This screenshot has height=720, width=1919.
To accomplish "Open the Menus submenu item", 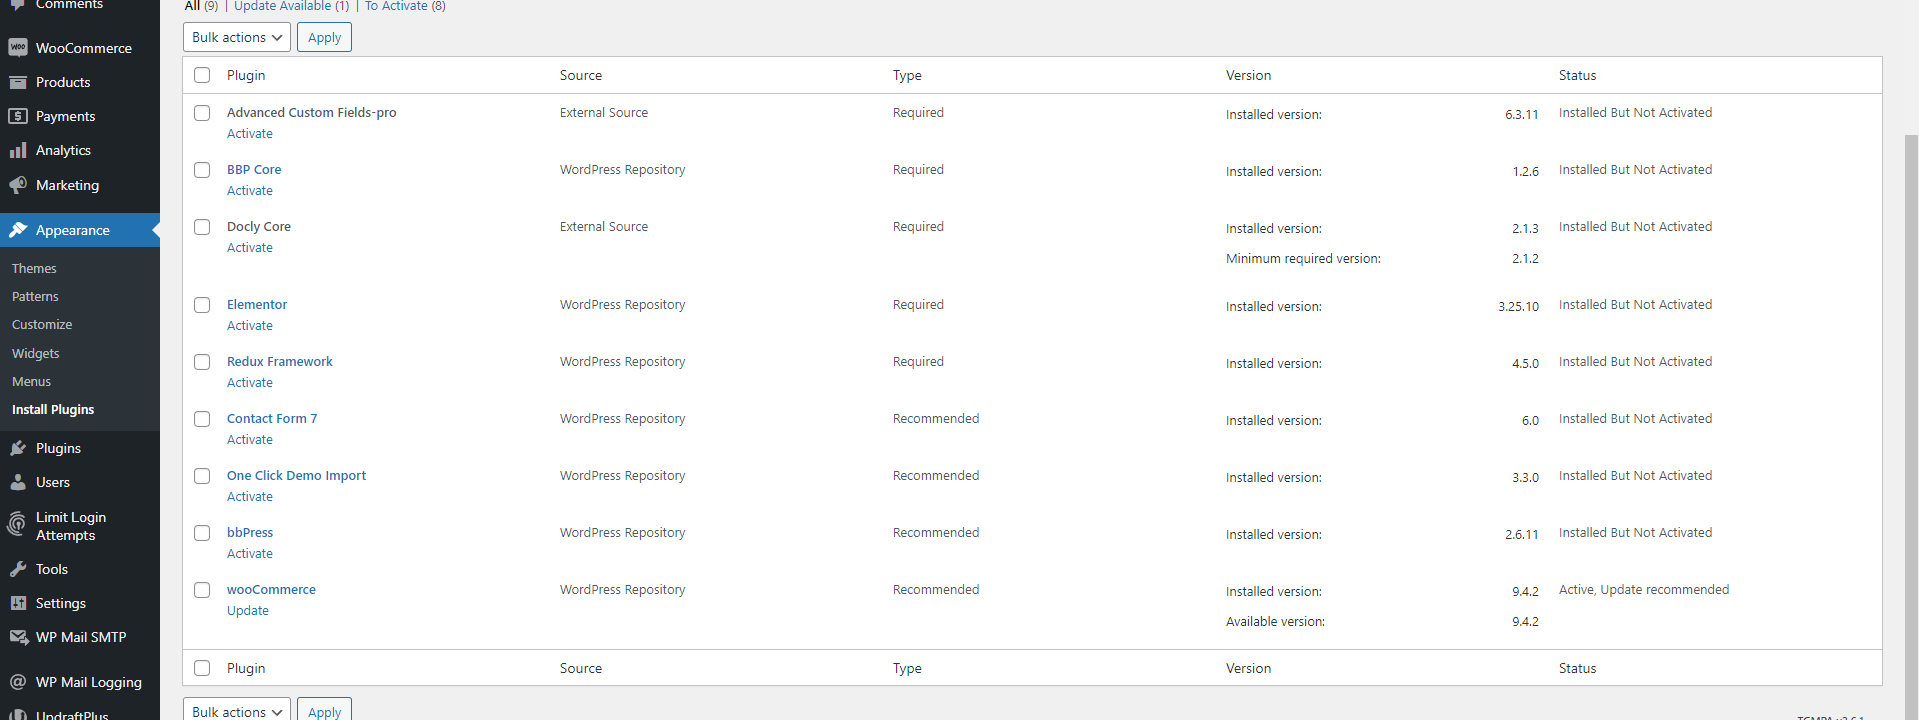I will pyautogui.click(x=31, y=381).
